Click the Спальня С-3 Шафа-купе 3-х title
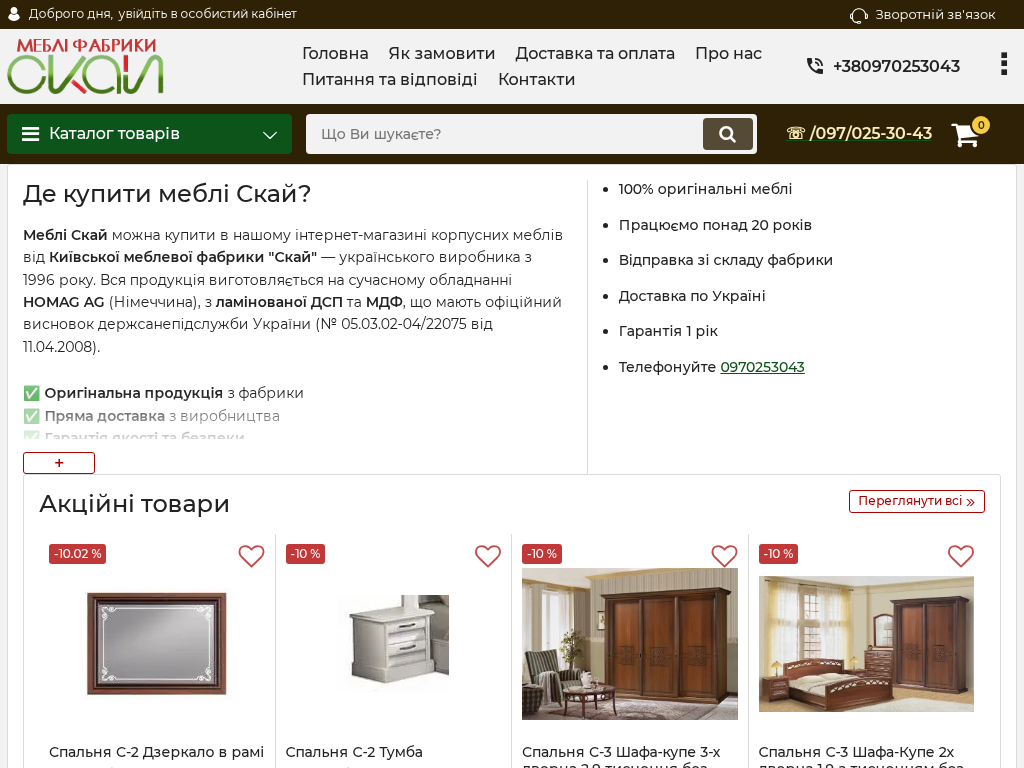 click(x=621, y=752)
